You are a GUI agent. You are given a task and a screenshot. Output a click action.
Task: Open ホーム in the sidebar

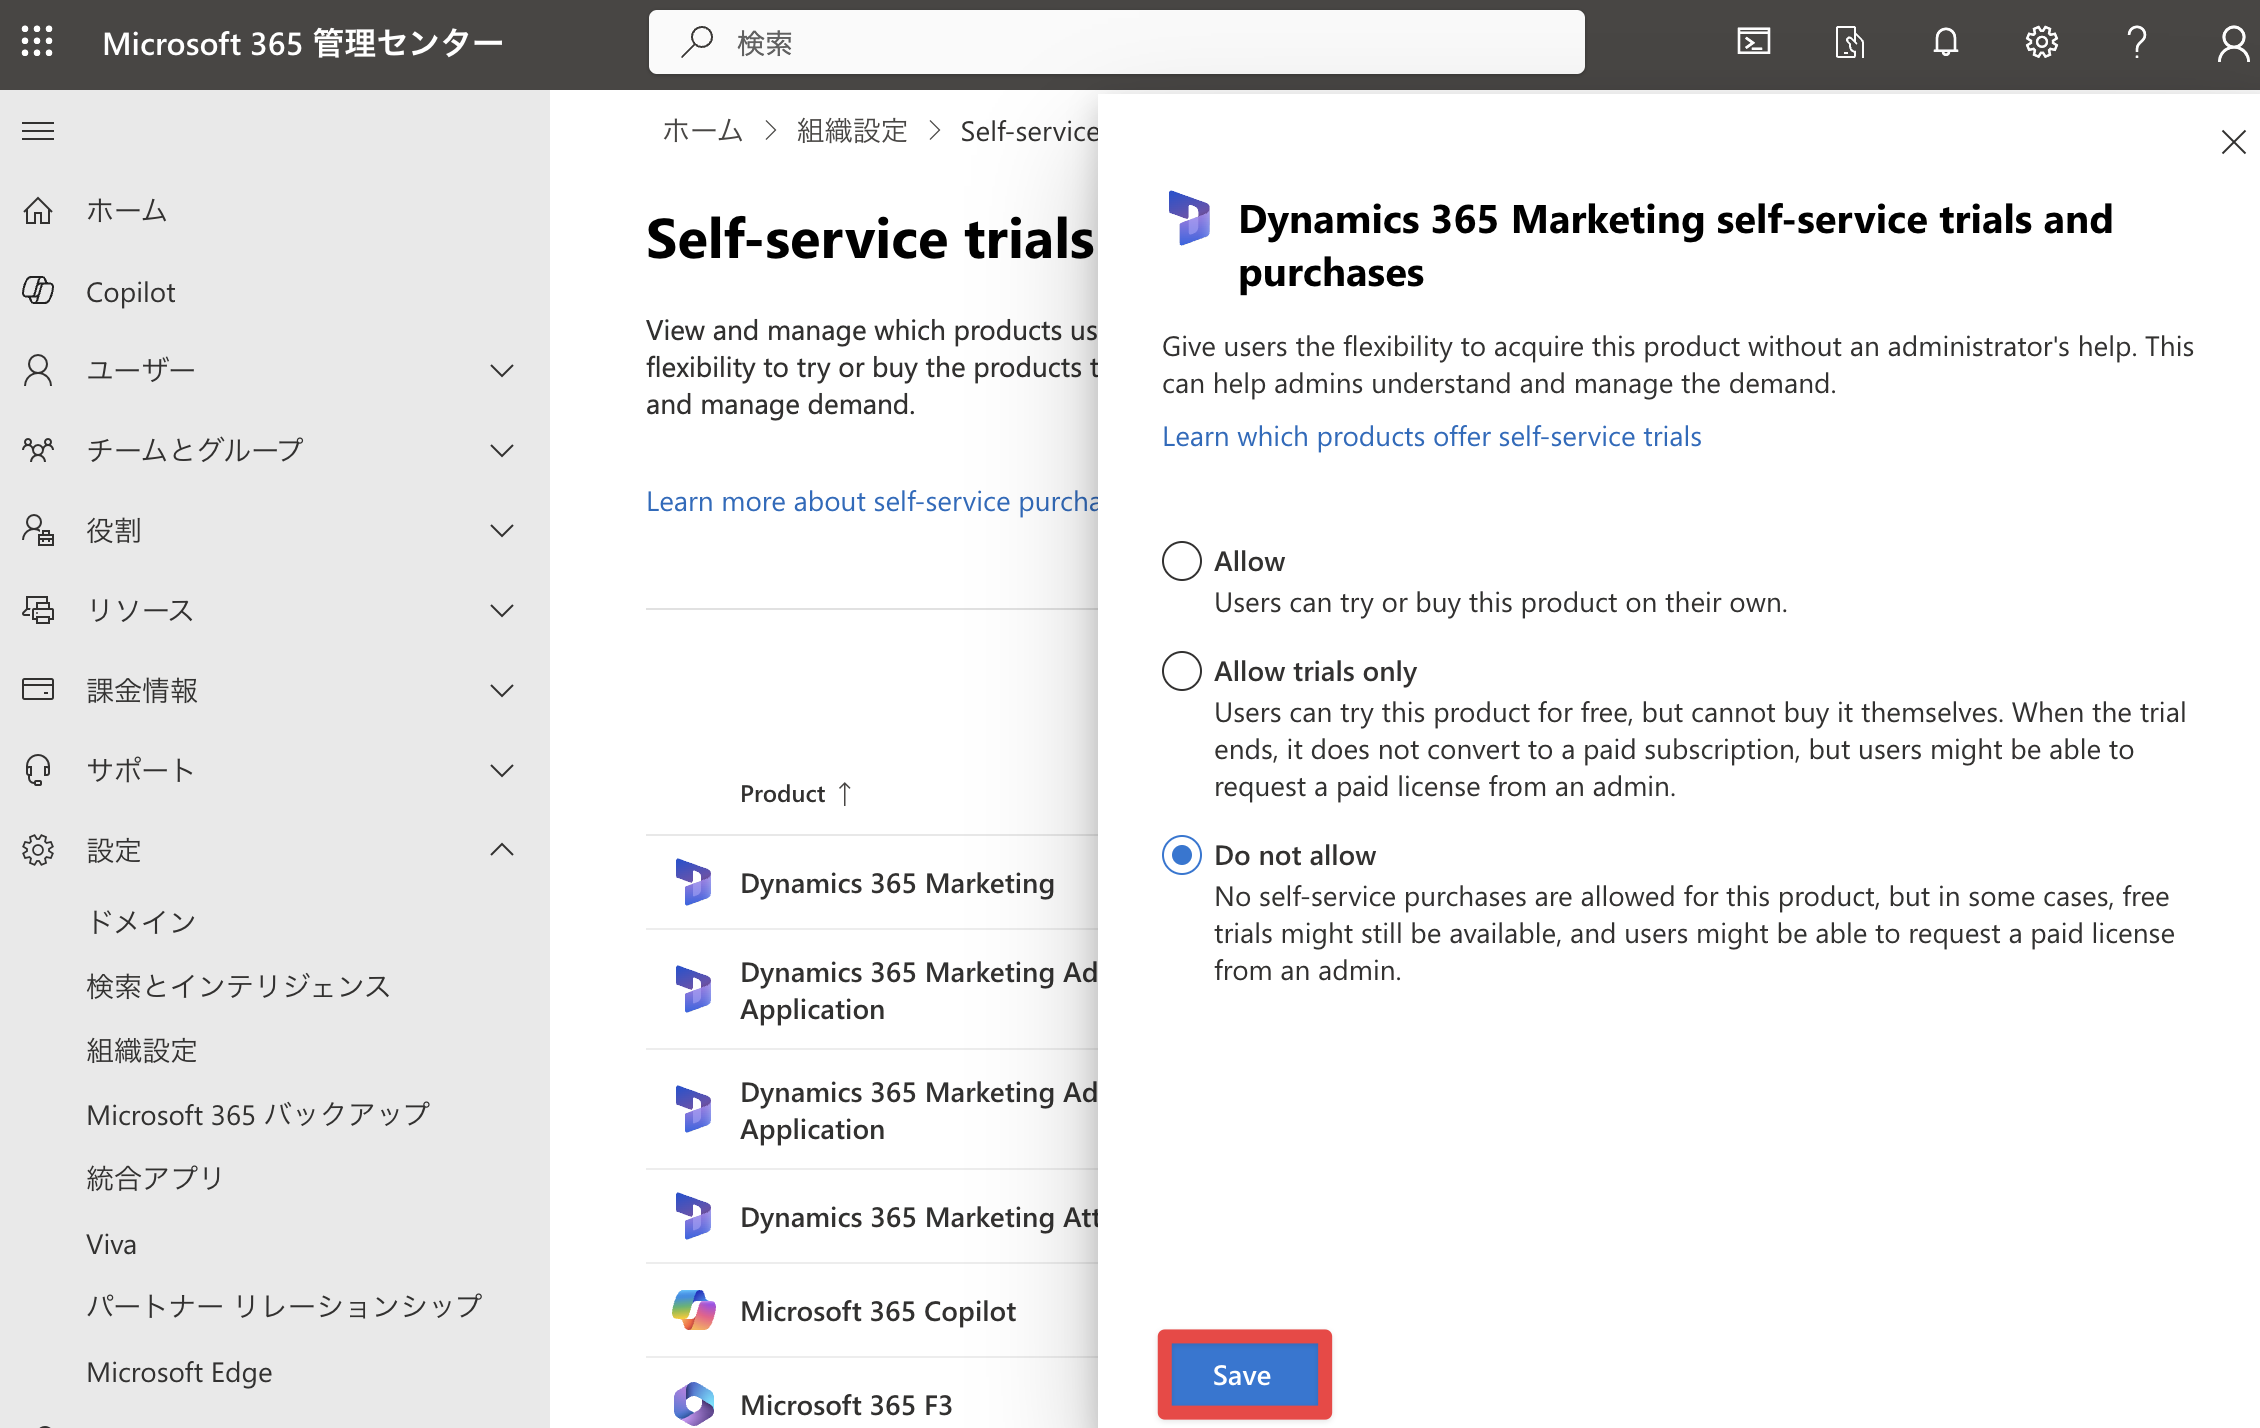[127, 211]
